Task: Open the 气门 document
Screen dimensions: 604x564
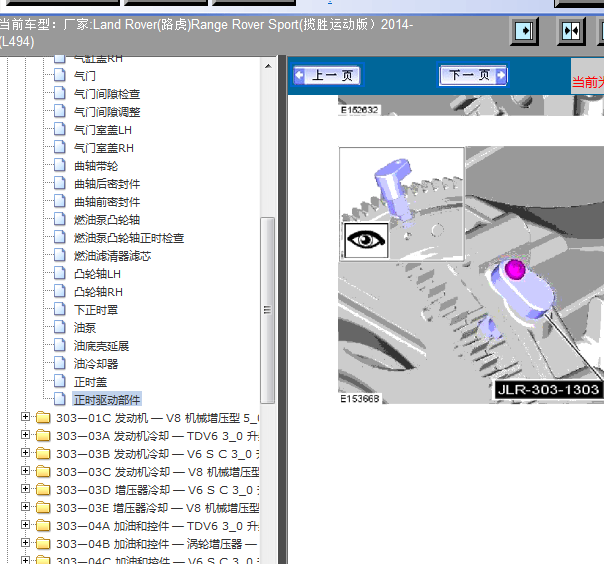Action: [x=84, y=76]
